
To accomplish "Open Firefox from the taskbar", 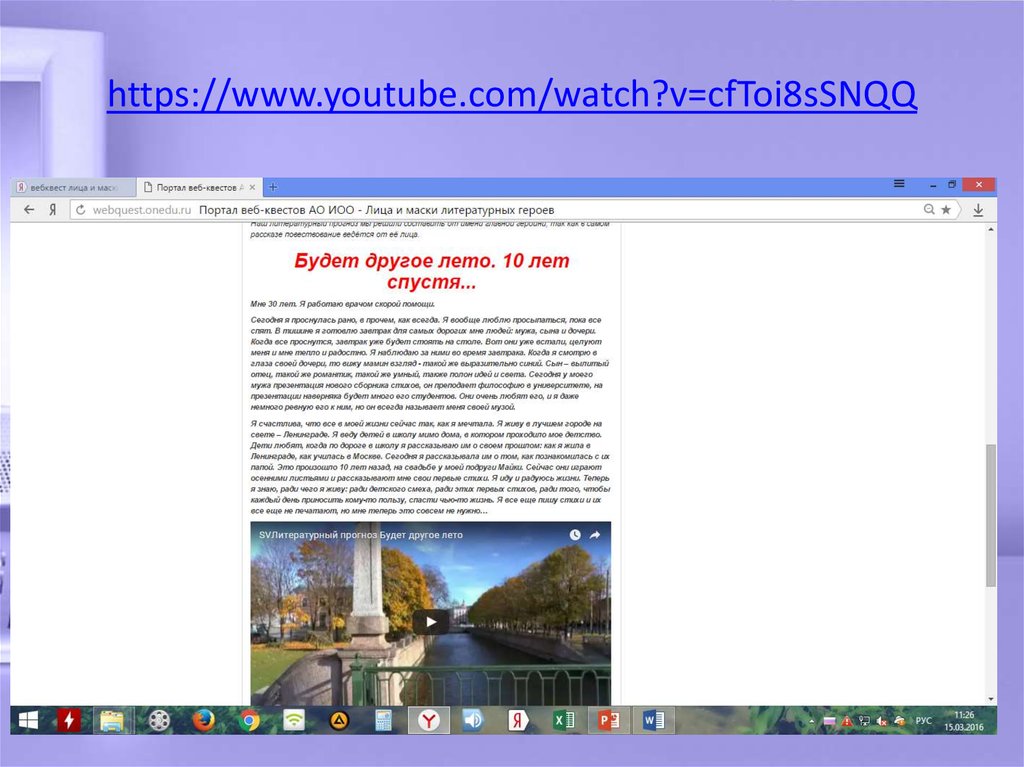I will coord(203,721).
